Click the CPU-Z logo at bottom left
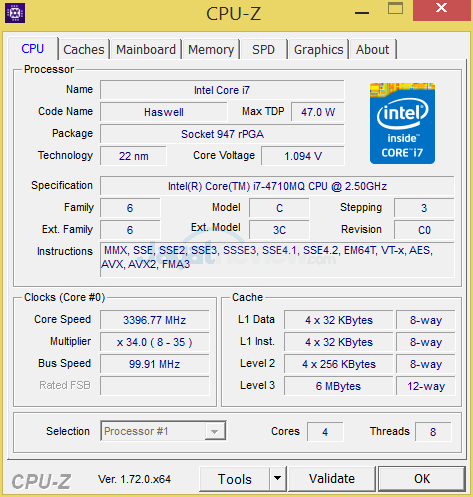This screenshot has width=473, height=497. click(x=41, y=482)
